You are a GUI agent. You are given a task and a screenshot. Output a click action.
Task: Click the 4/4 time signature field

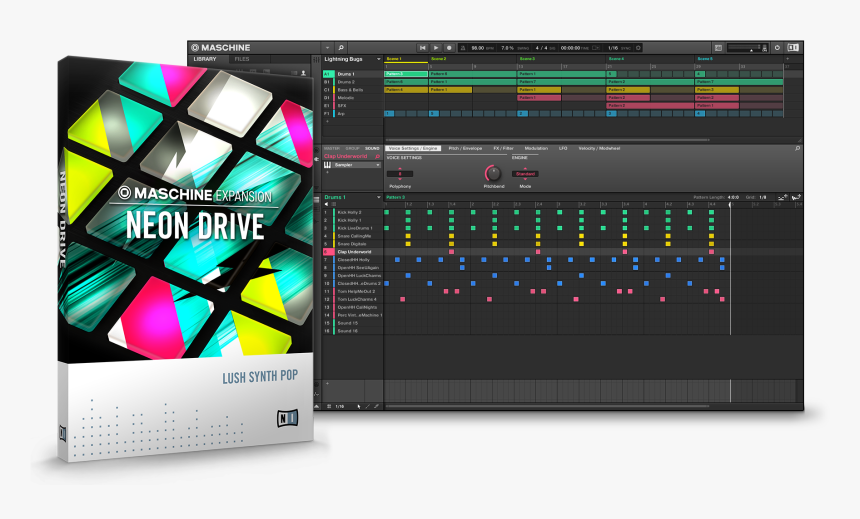[541, 48]
